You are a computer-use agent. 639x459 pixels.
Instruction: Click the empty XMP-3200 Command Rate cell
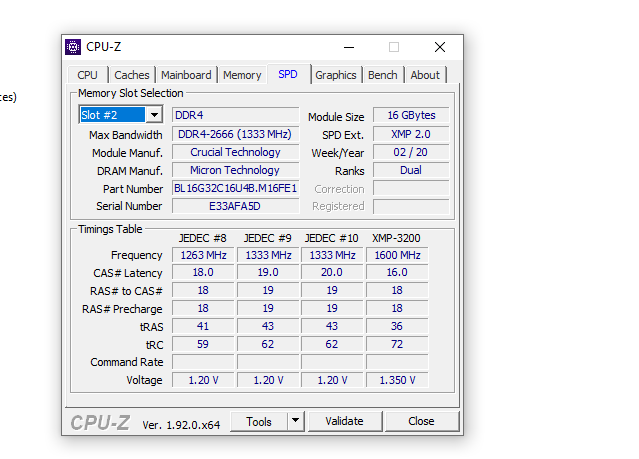pos(397,362)
